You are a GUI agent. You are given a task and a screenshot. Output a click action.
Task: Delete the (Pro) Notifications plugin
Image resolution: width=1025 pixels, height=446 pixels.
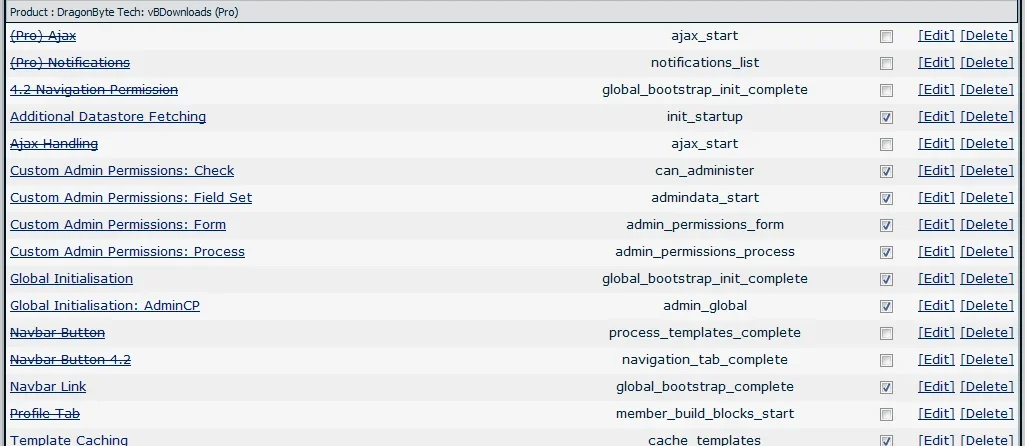click(987, 63)
